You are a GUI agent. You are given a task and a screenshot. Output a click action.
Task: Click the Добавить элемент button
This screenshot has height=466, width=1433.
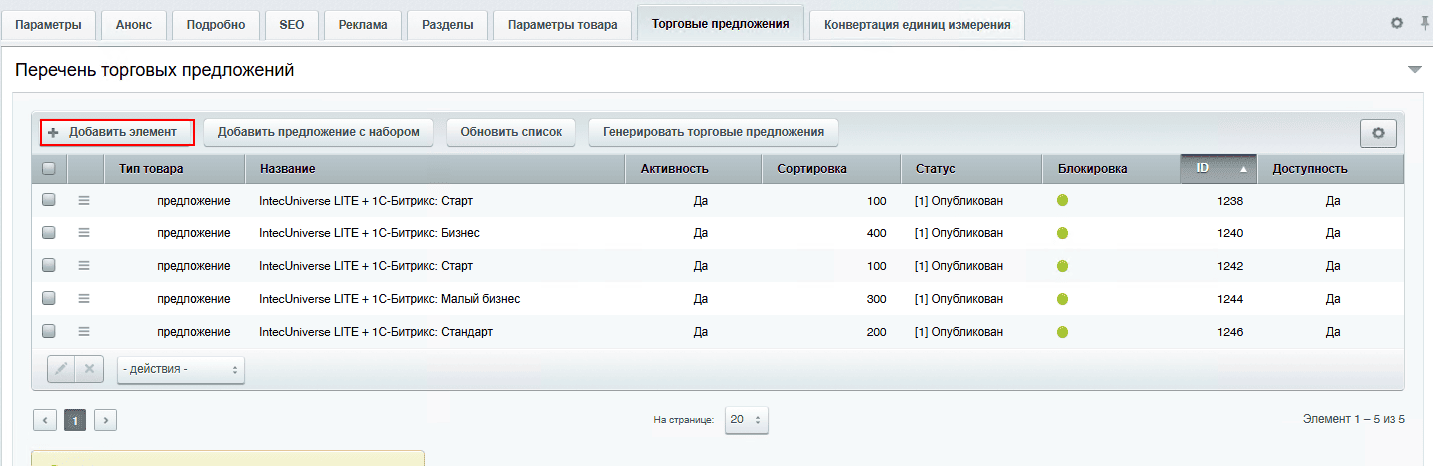[117, 132]
